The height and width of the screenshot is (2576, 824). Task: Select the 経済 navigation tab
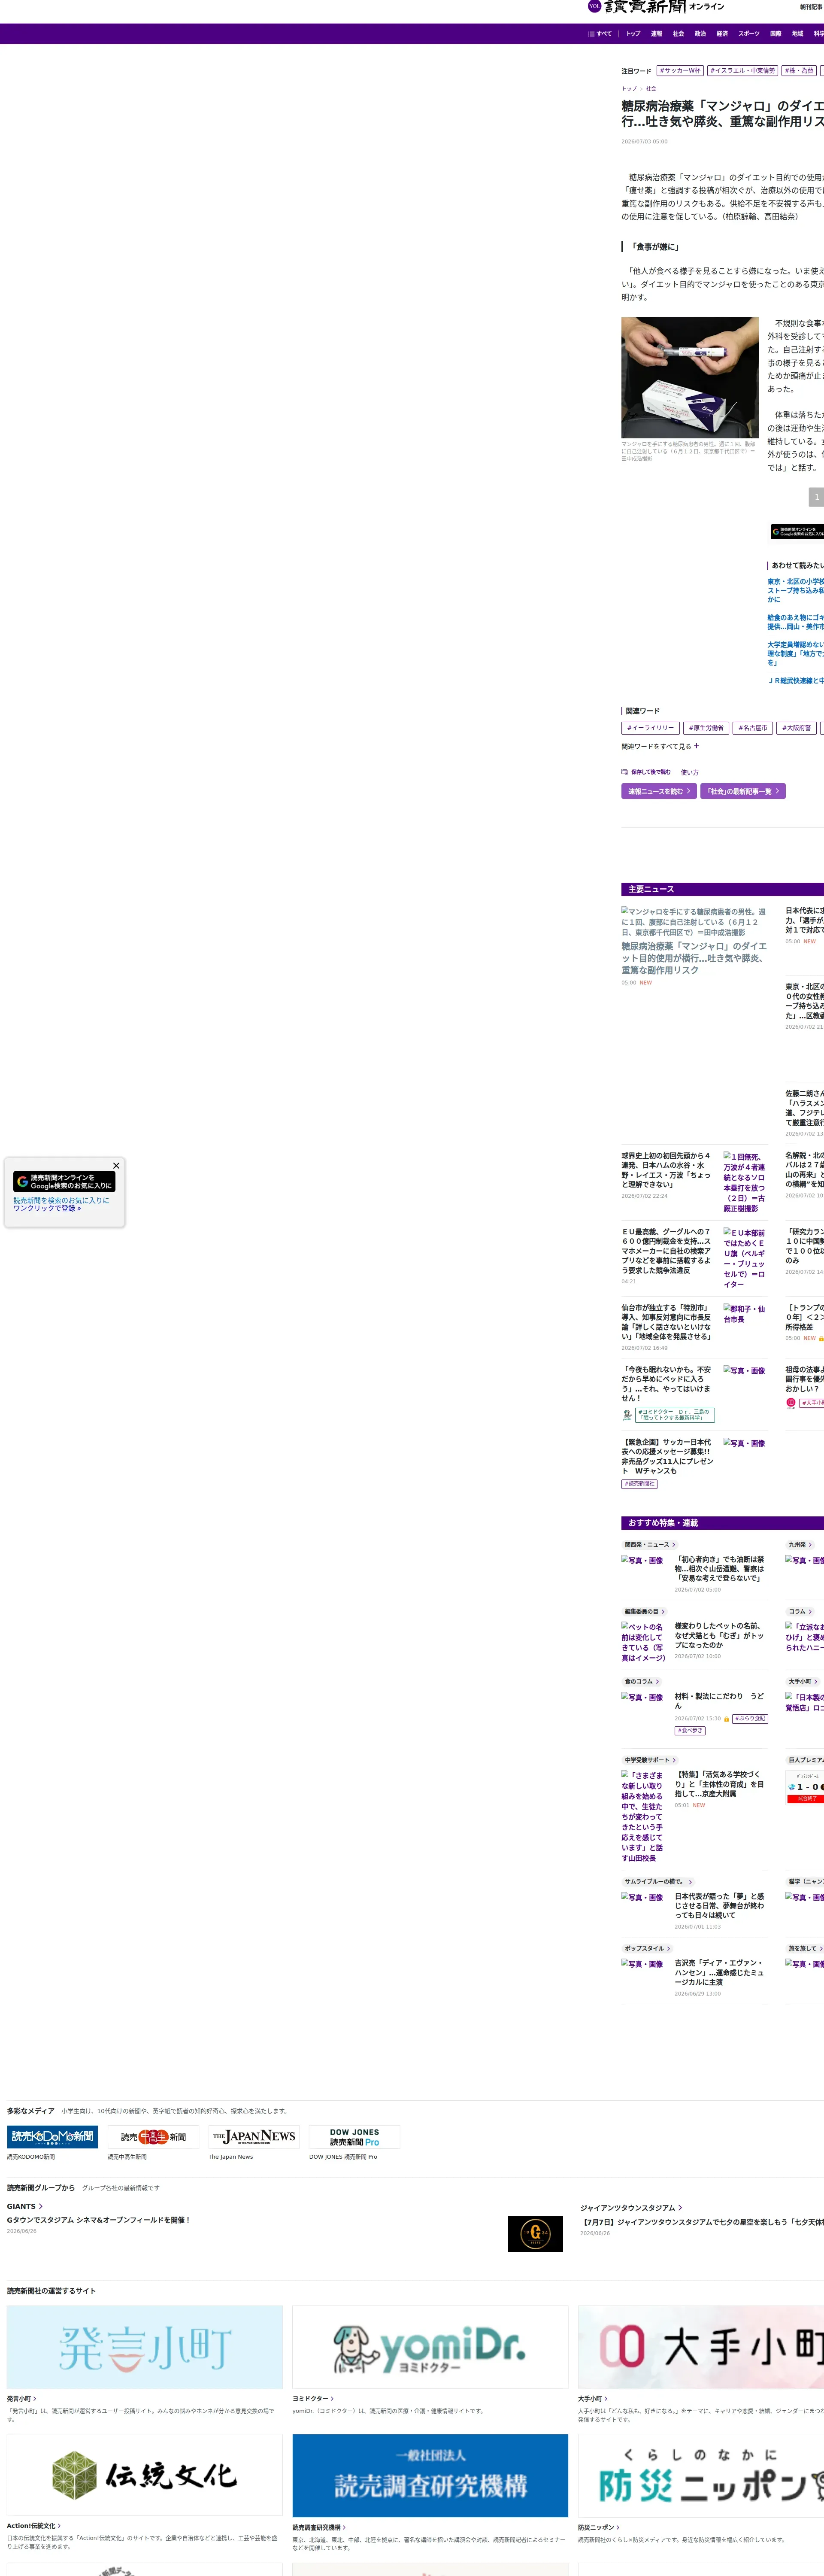coord(722,34)
